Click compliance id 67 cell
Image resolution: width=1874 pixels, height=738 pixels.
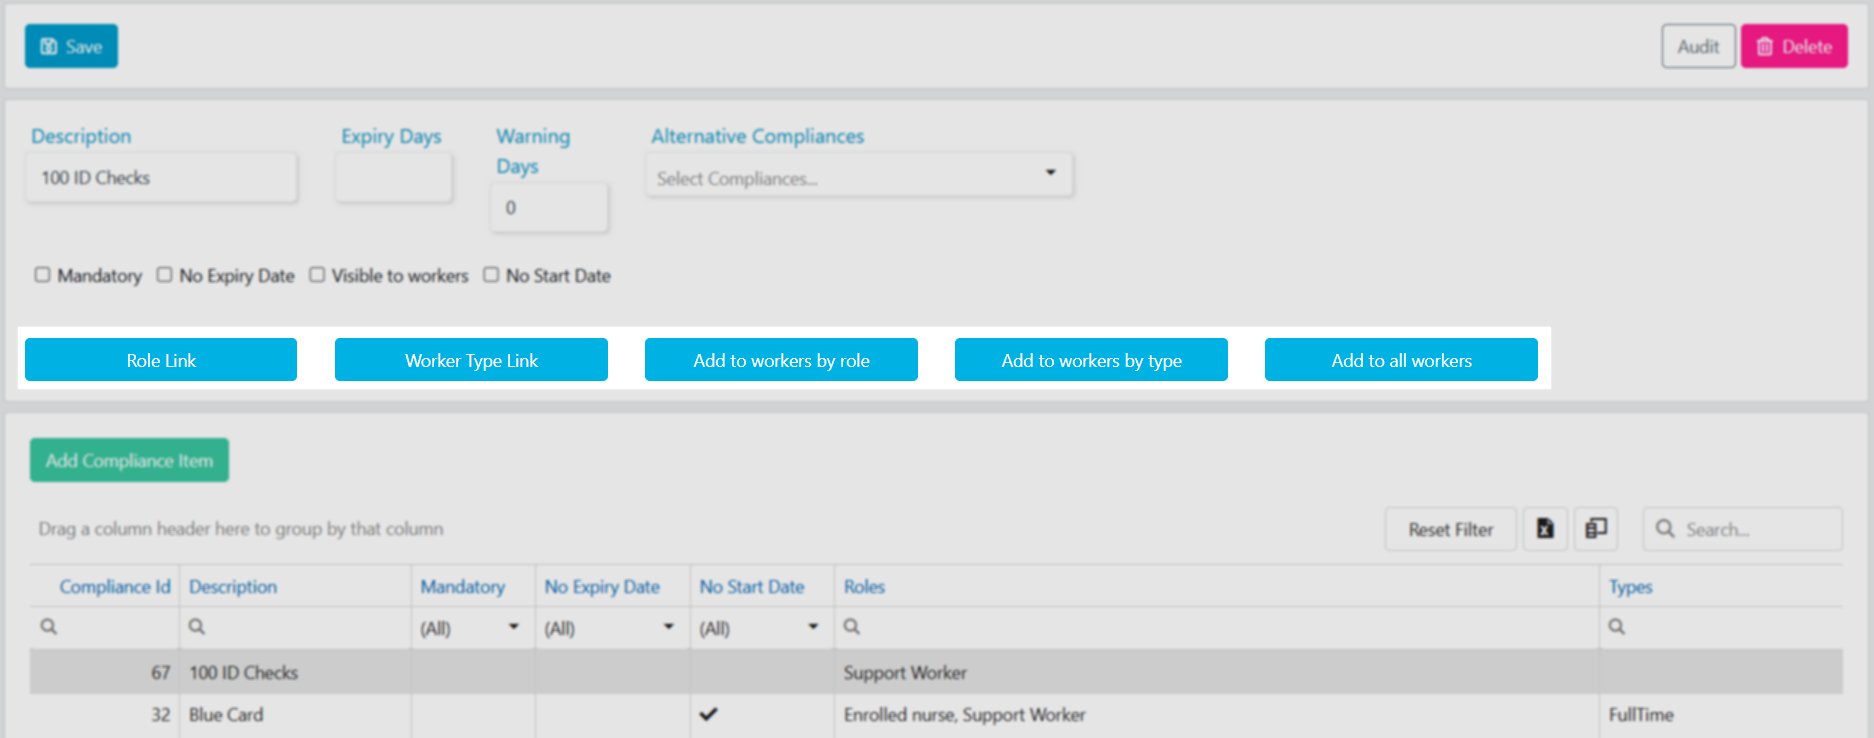(105, 672)
